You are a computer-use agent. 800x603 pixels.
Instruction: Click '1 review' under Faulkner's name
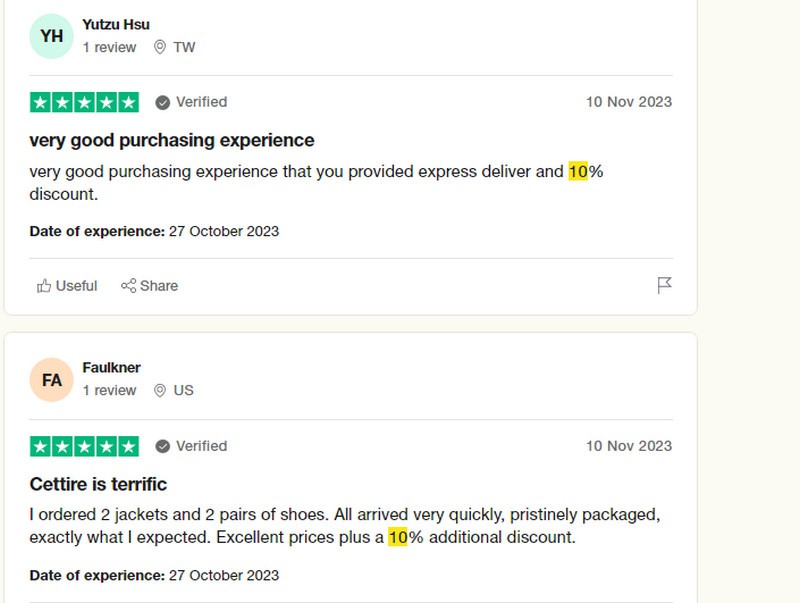pyautogui.click(x=109, y=390)
